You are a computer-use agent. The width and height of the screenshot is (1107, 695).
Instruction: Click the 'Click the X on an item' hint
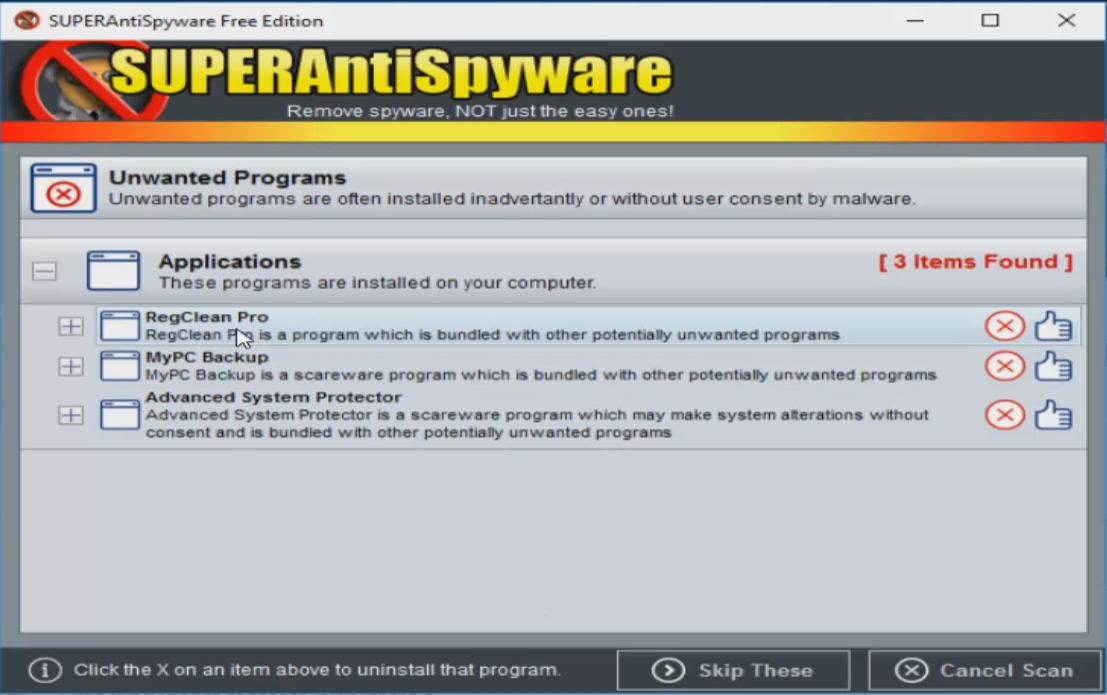click(317, 670)
